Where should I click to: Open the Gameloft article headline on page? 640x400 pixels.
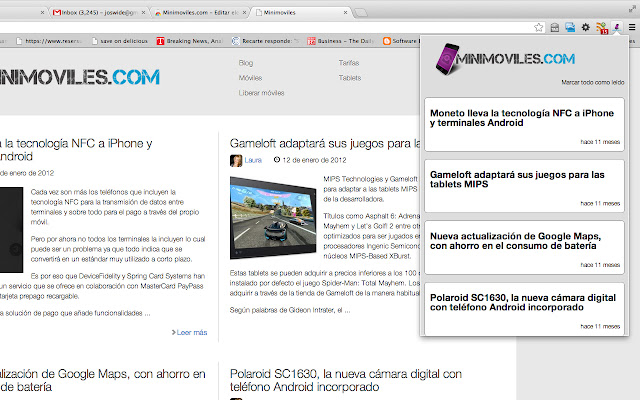[x=324, y=144]
